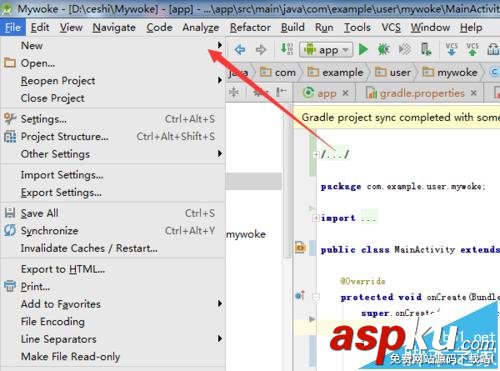The width and height of the screenshot is (500, 371).
Task: Open the Tools menu
Action: (x=357, y=27)
